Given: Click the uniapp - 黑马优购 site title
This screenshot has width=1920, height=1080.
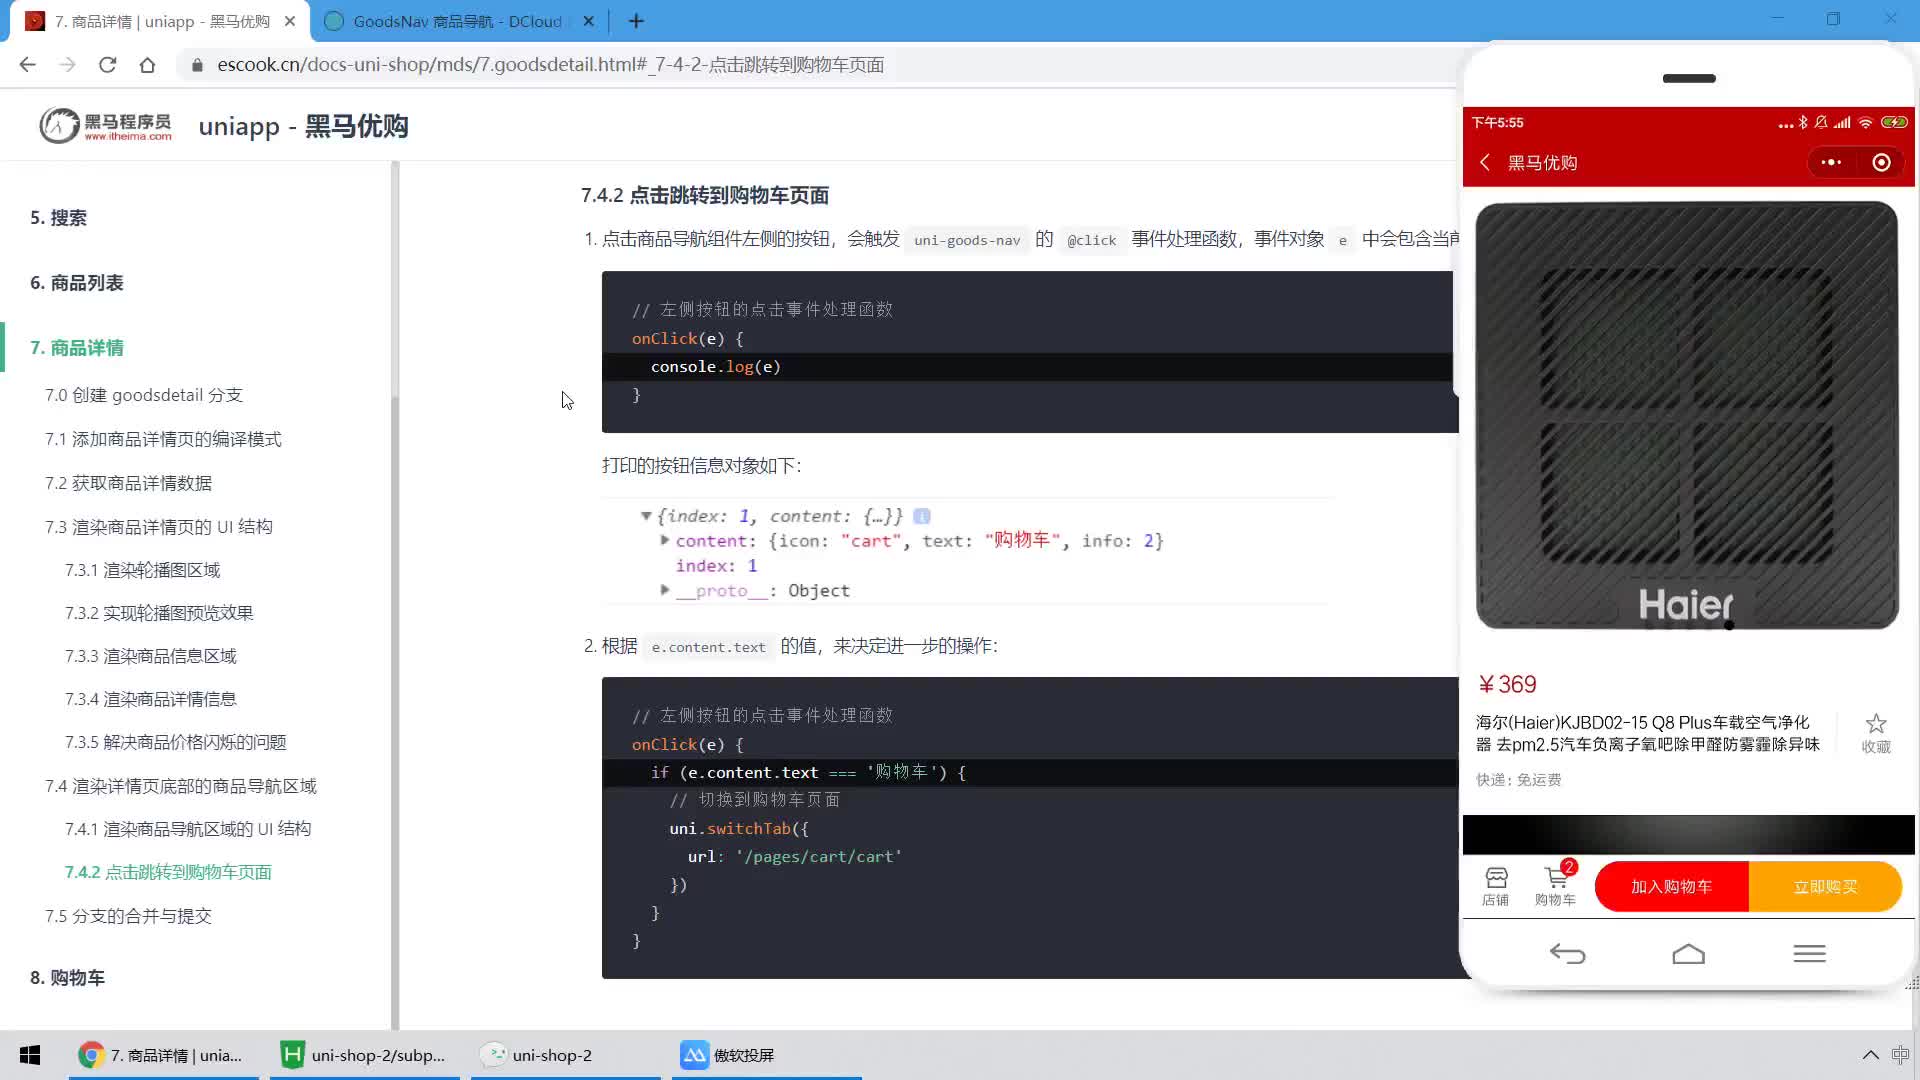Looking at the screenshot, I should click(x=304, y=126).
